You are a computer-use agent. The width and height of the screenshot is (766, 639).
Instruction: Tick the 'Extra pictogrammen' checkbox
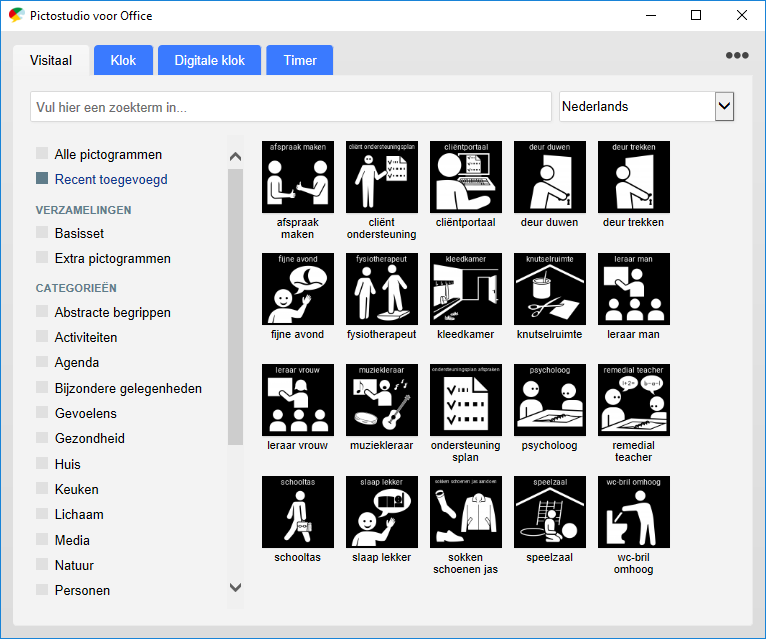pos(42,257)
